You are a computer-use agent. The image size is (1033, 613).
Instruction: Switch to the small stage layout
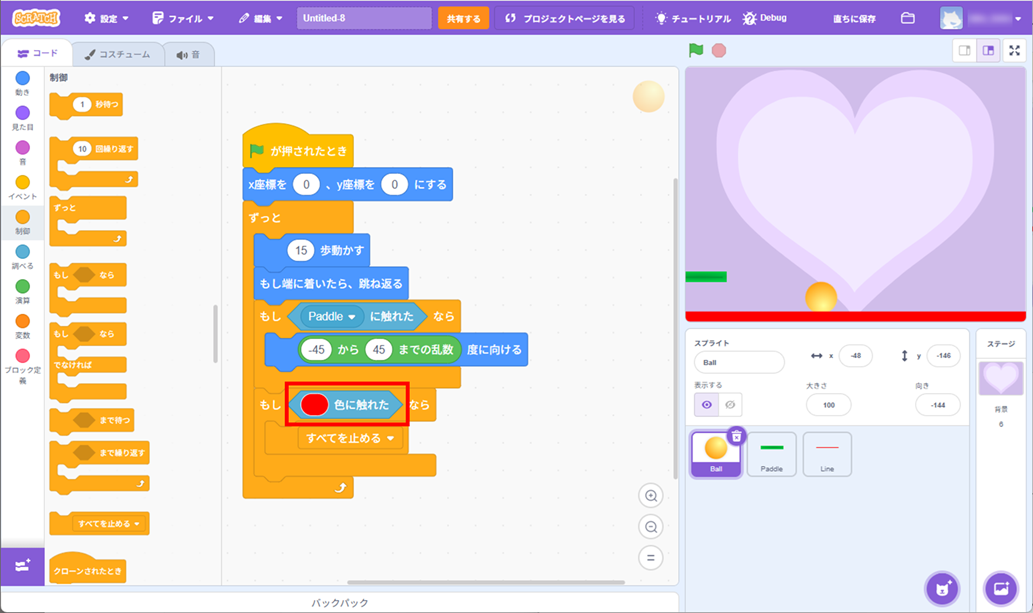[965, 51]
